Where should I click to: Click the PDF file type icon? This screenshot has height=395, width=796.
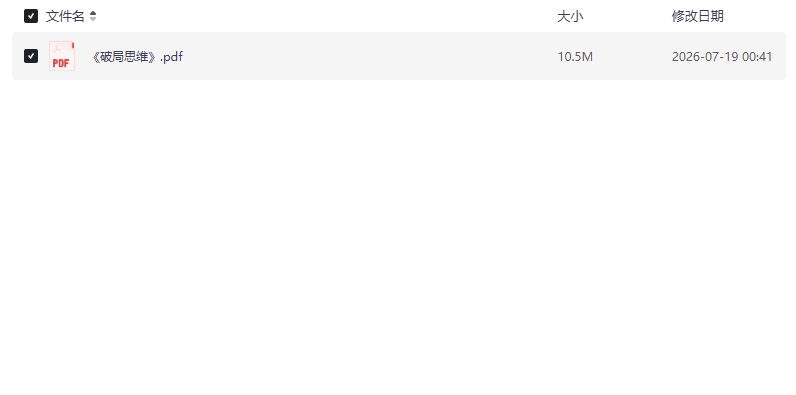pos(62,56)
